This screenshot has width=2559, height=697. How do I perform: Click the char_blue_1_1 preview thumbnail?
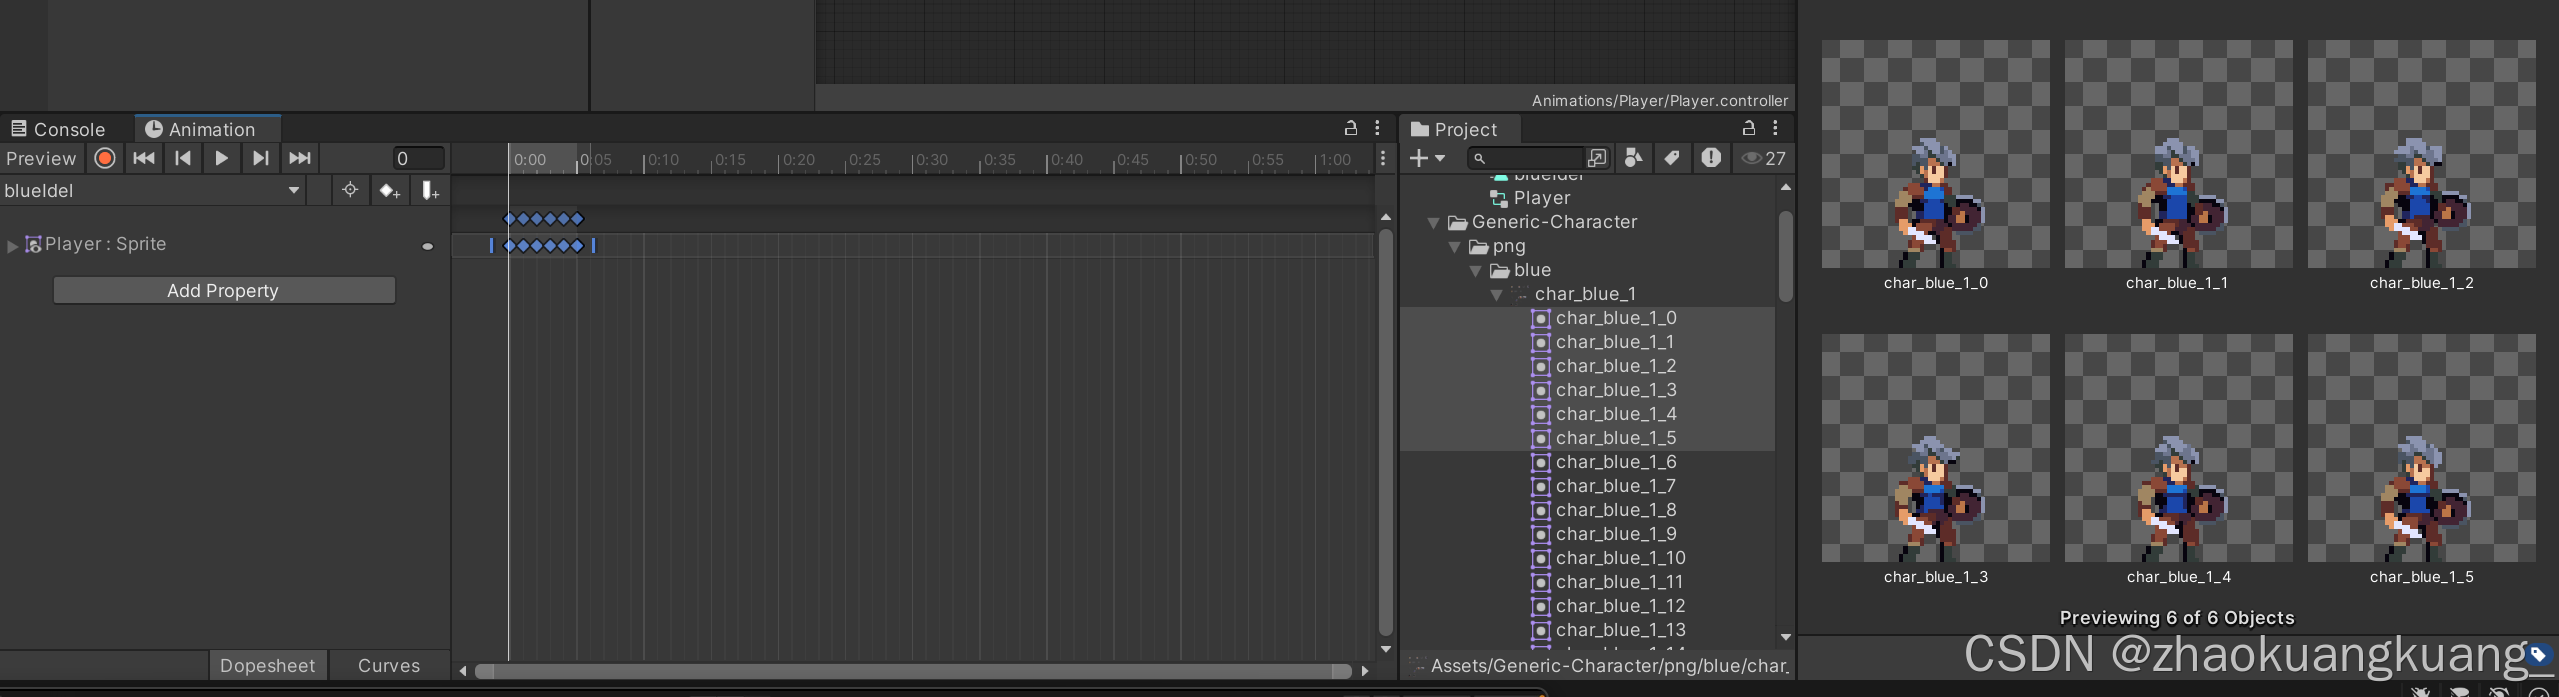coord(2178,154)
